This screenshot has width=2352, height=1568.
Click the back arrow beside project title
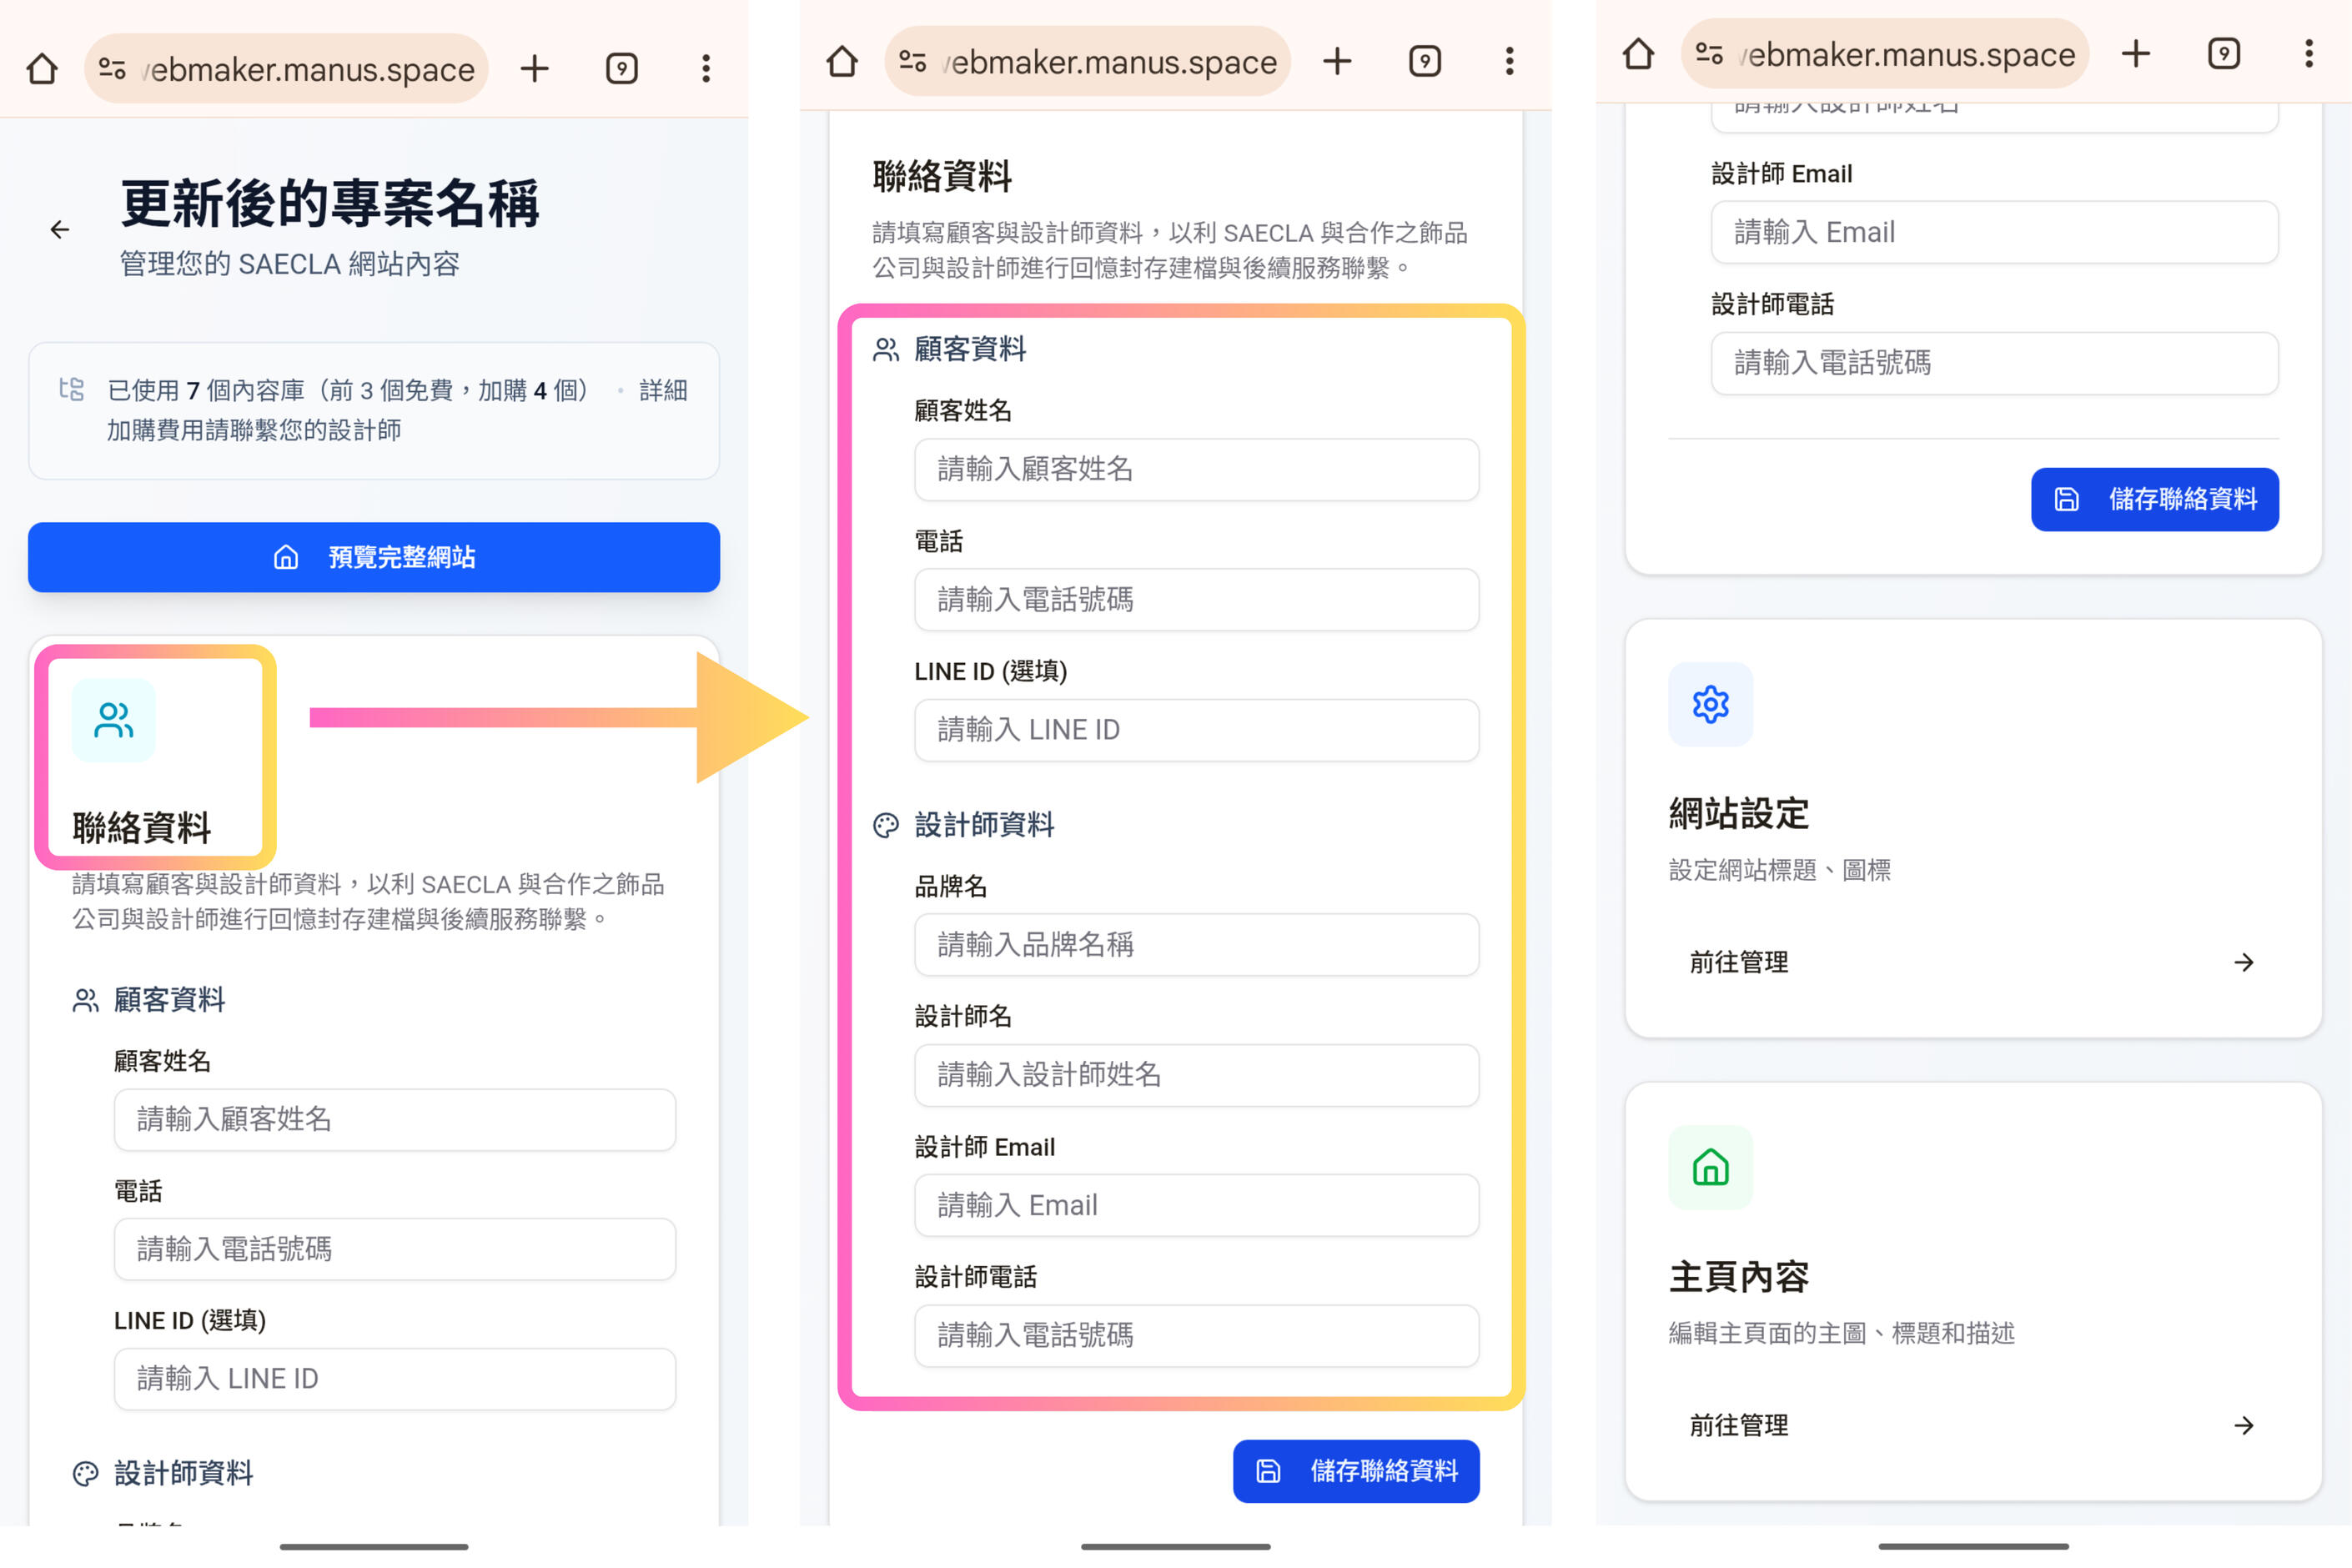[x=60, y=230]
